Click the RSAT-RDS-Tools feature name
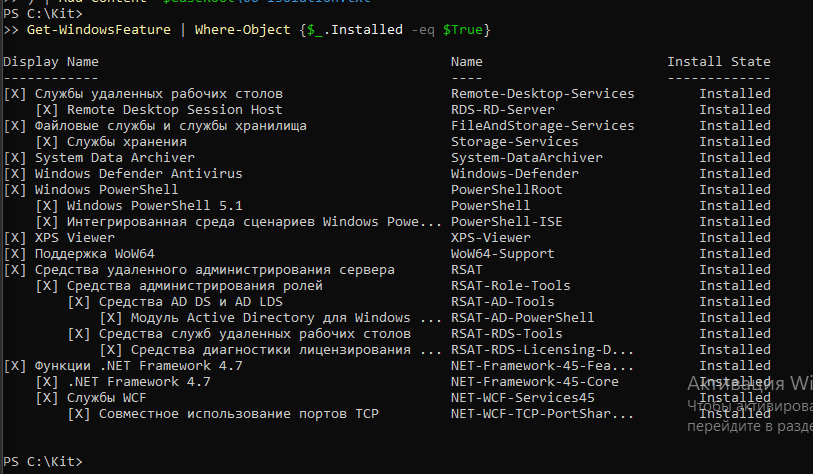The width and height of the screenshot is (813, 474). 507,334
